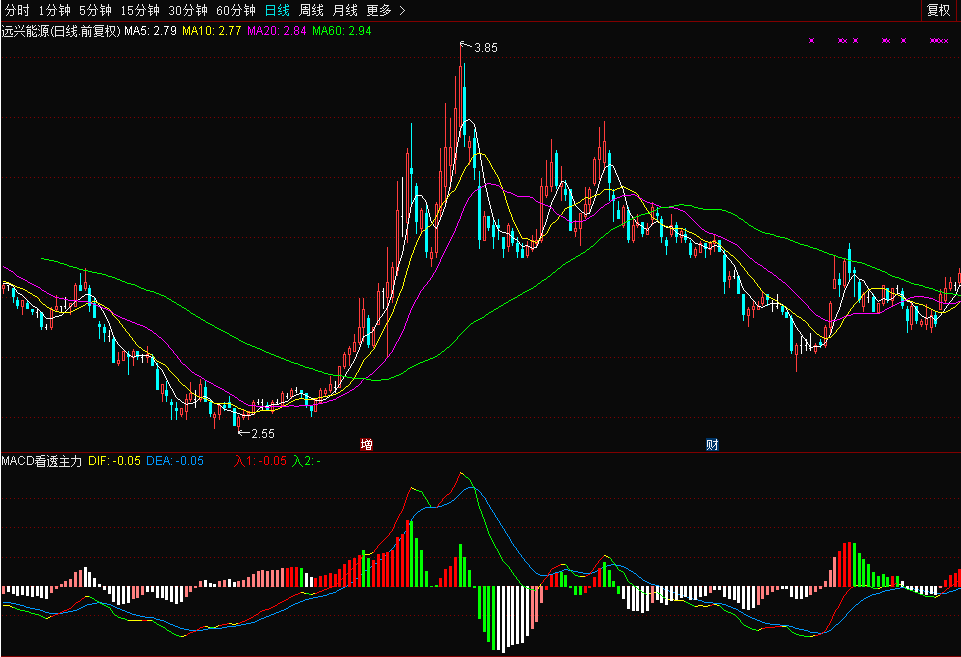Switch to the 周线 weekly chart tab

point(311,10)
